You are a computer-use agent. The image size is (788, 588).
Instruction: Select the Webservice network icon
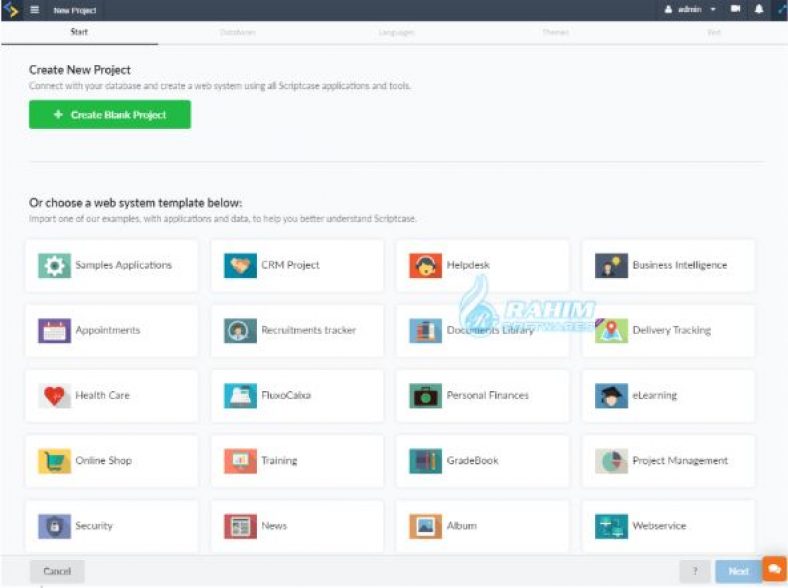611,526
